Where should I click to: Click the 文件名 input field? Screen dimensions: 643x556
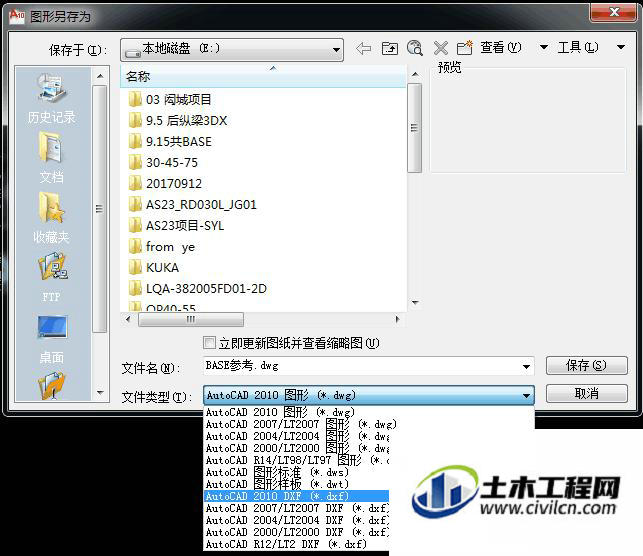point(363,366)
